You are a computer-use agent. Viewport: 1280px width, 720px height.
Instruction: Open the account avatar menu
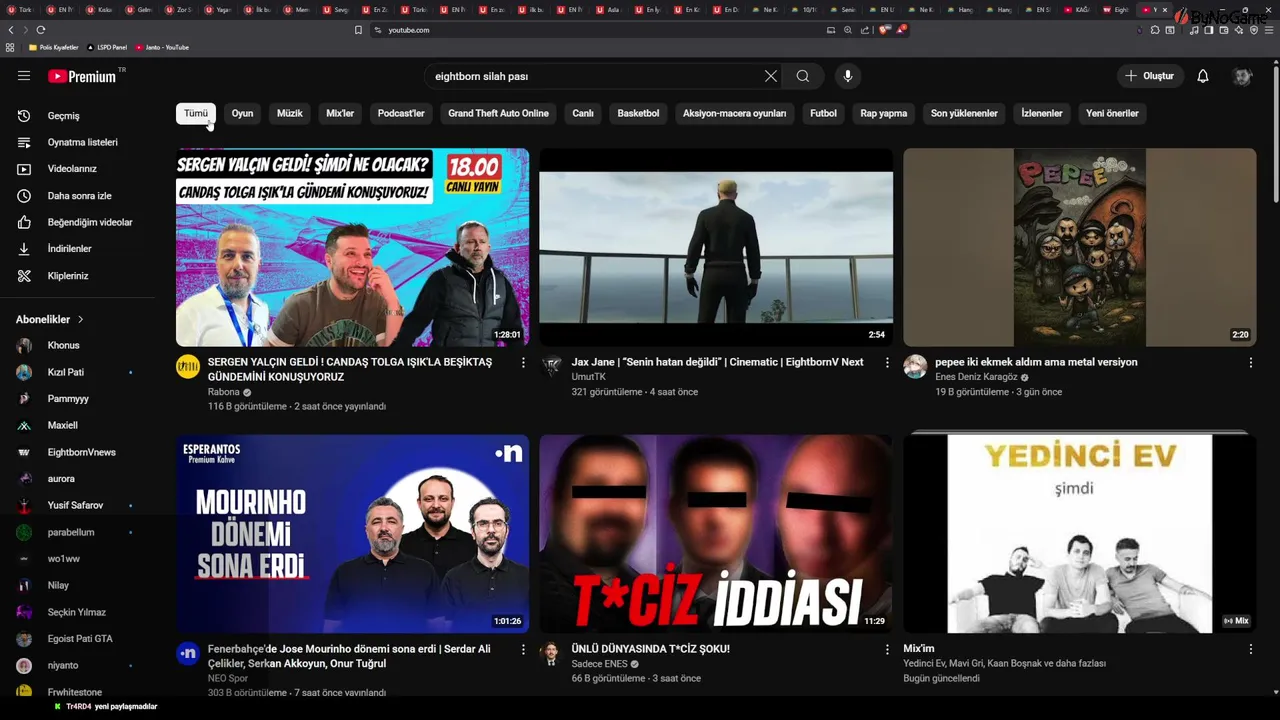coord(1243,76)
